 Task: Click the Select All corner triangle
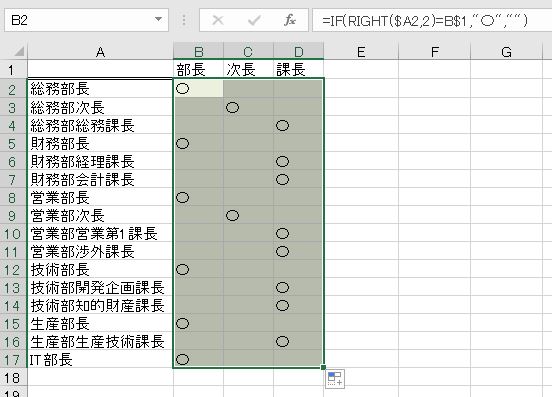(x=19, y=51)
